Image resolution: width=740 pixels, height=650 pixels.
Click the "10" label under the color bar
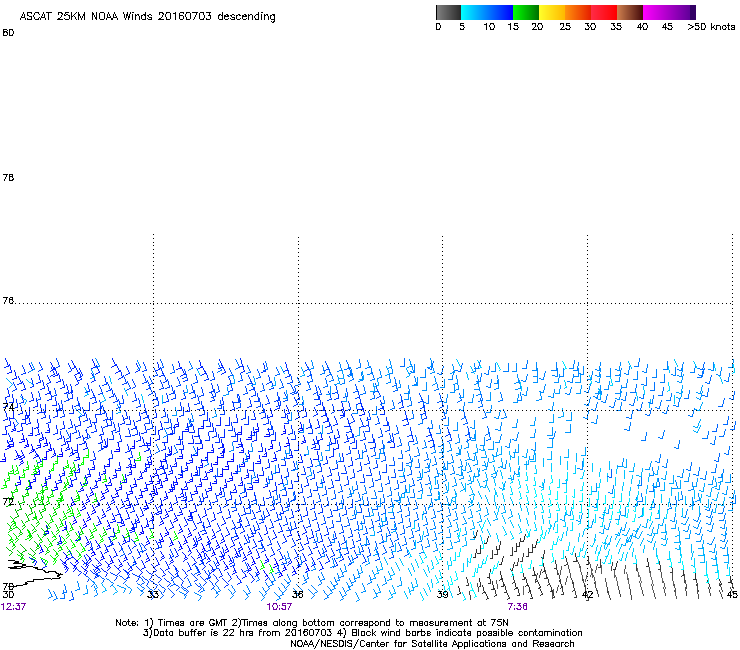click(x=489, y=27)
